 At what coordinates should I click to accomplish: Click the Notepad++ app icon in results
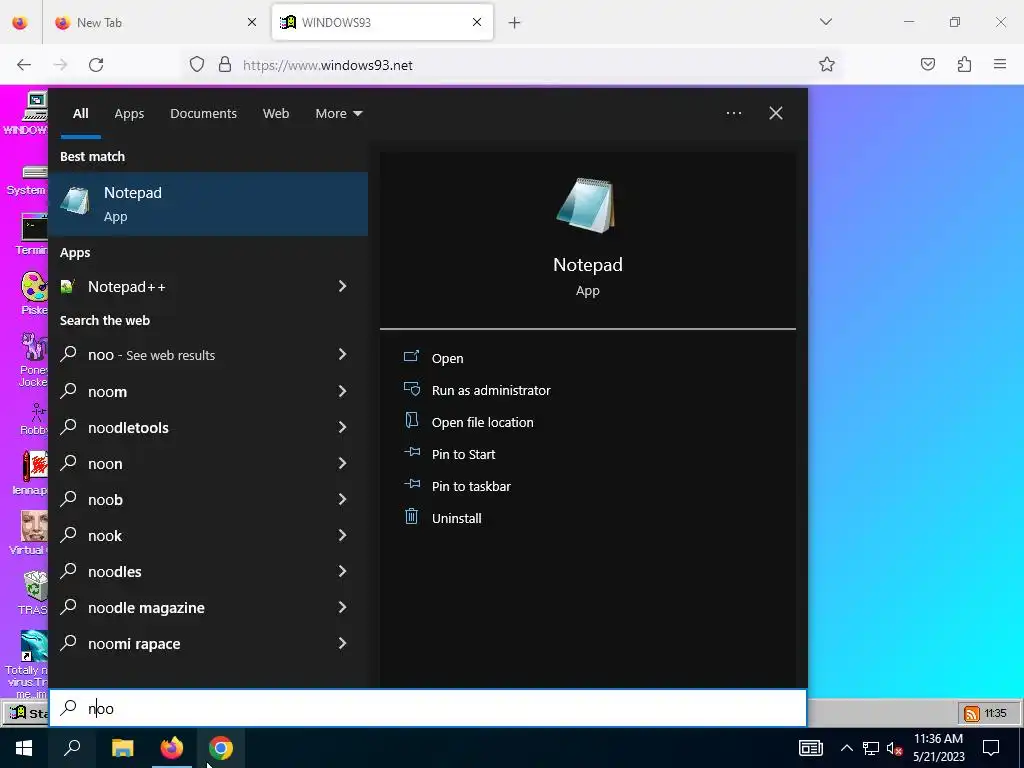(x=67, y=286)
